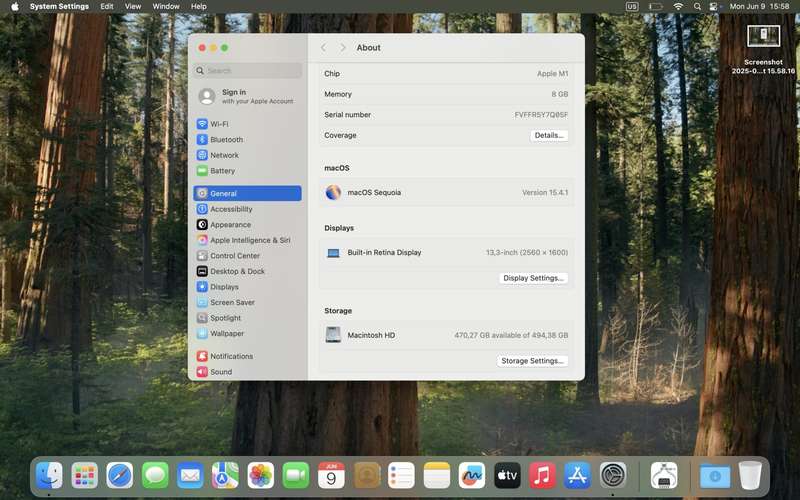Click the 8 GB memory value
The height and width of the screenshot is (500, 800).
(x=559, y=94)
